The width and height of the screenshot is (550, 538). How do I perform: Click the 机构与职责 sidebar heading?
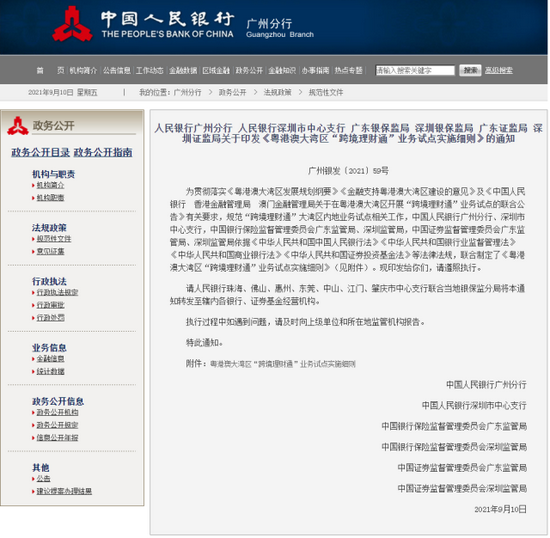[53, 174]
